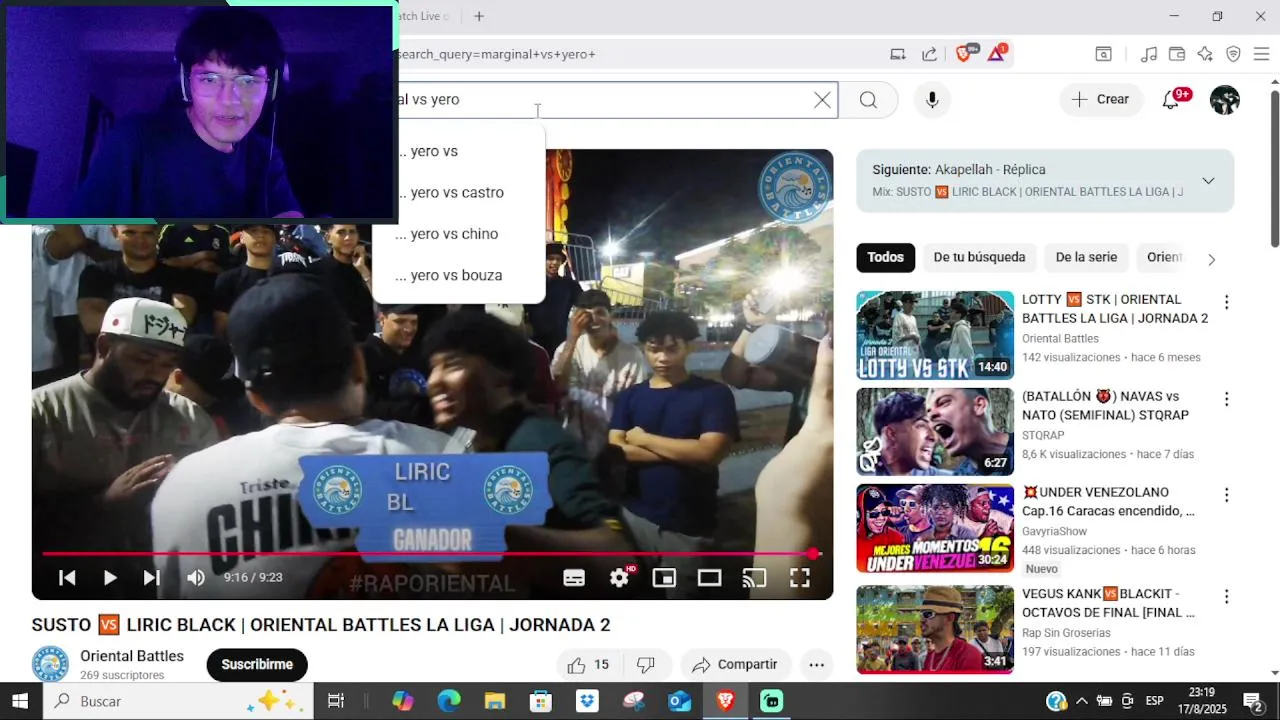Open Dropbox from the taskbar
Viewport: 1280px width, 720px height.
click(x=587, y=701)
